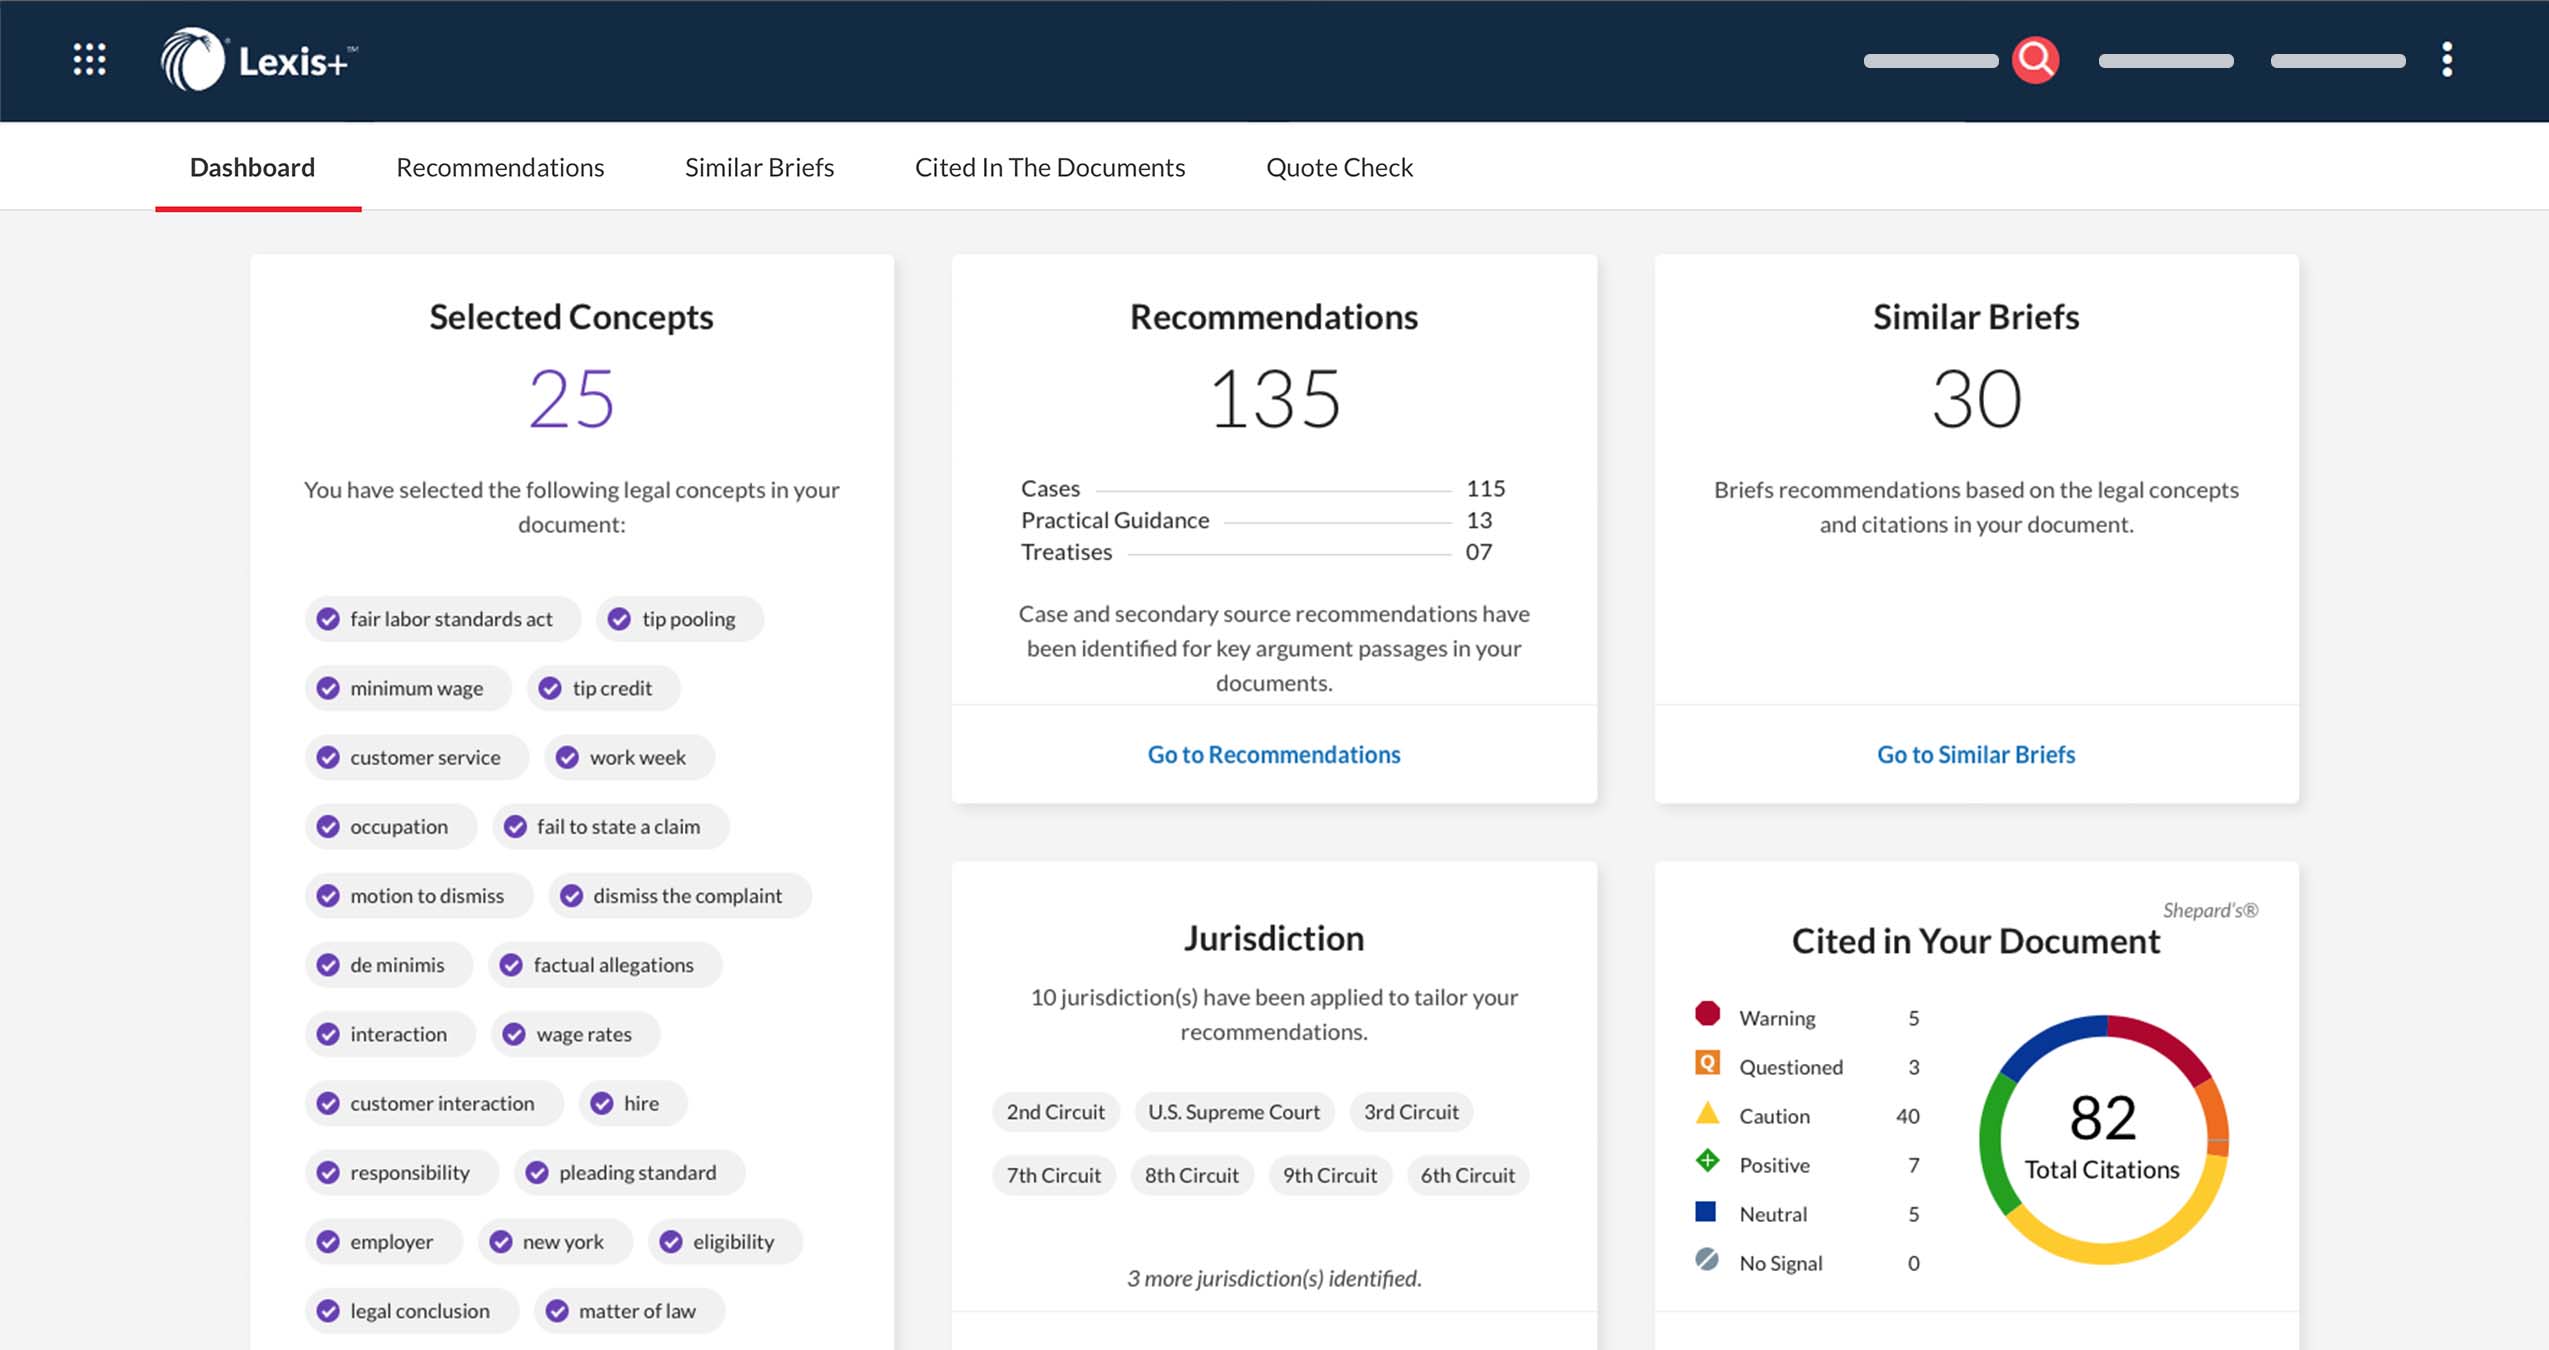
Task: Uncheck the pleading standard concept
Action: (630, 1171)
